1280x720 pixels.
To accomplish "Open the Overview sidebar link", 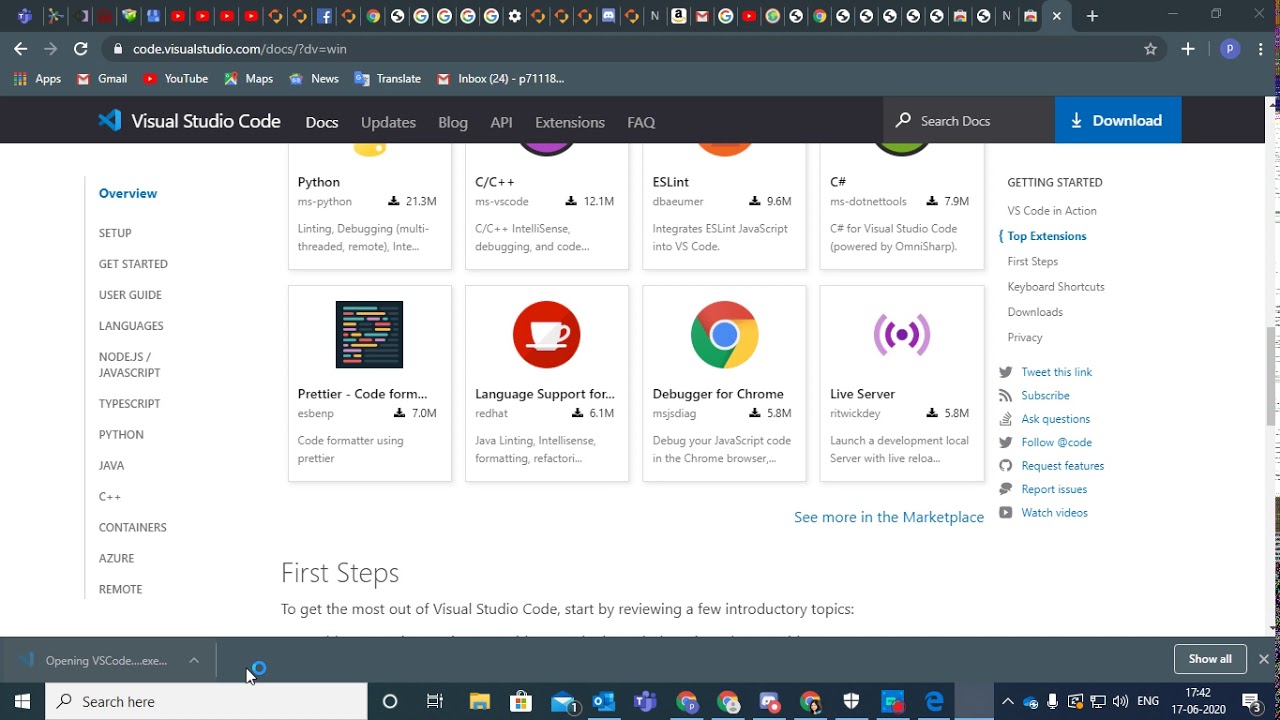I will tap(128, 193).
